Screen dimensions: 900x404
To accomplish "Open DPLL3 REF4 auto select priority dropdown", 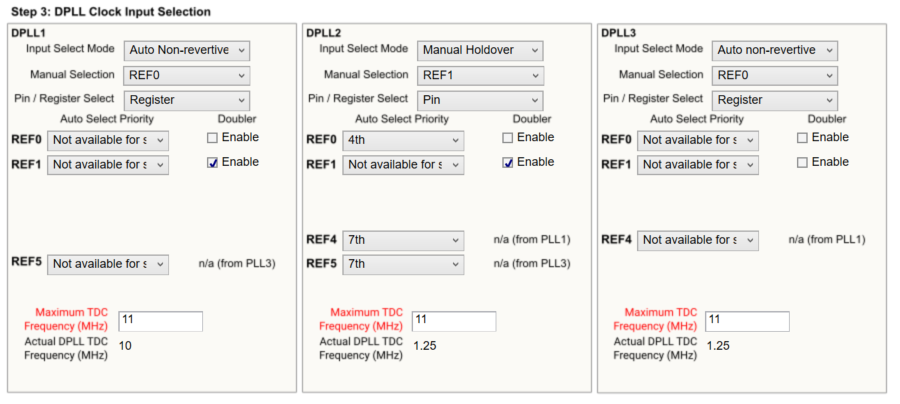I will pyautogui.click(x=698, y=240).
